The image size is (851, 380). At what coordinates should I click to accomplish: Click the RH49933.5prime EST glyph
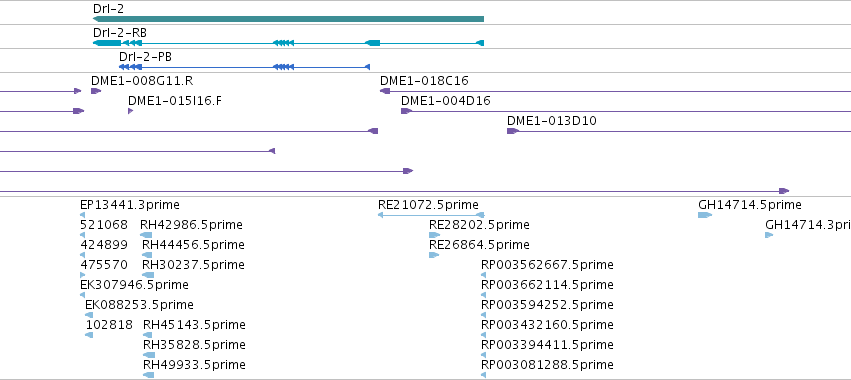(148, 375)
